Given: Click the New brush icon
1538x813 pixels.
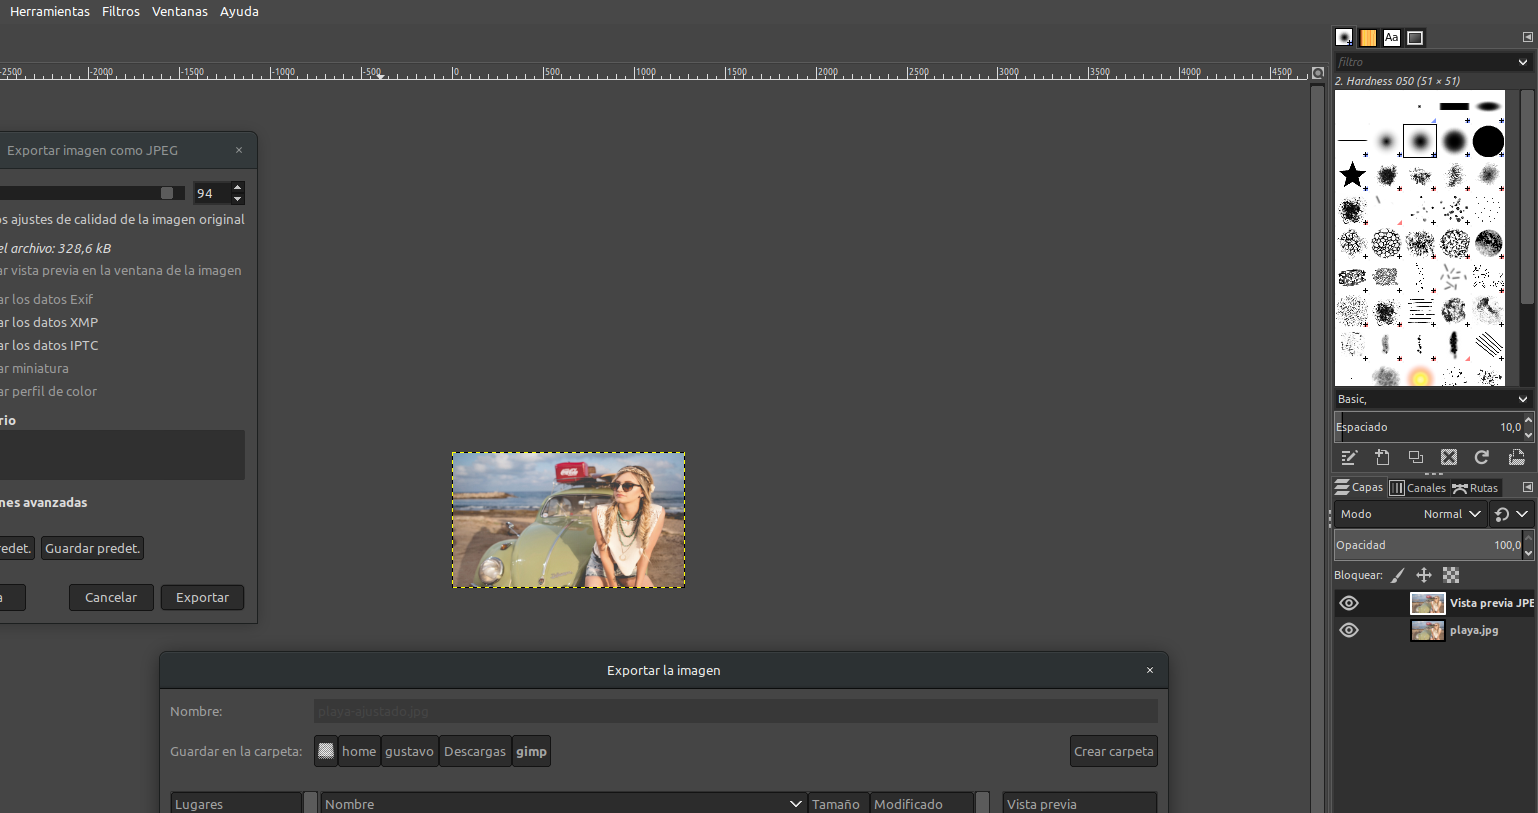Looking at the screenshot, I should coord(1382,457).
